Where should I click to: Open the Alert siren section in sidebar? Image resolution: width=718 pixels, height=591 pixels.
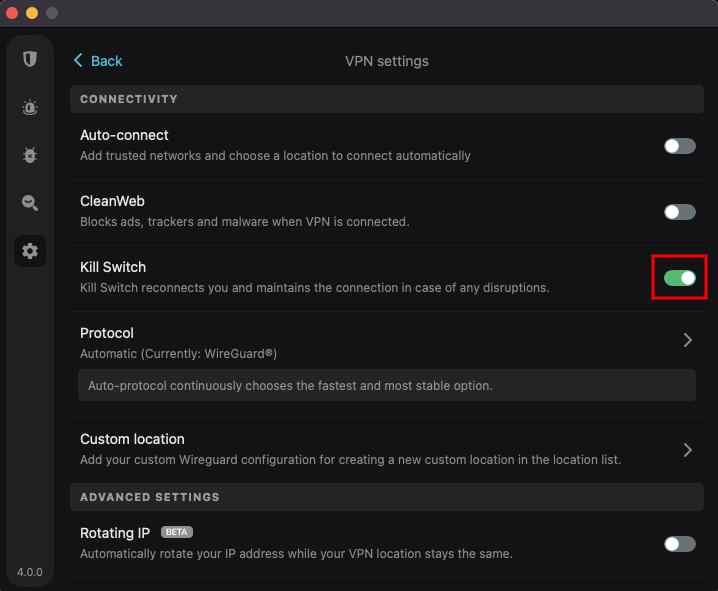tap(30, 108)
